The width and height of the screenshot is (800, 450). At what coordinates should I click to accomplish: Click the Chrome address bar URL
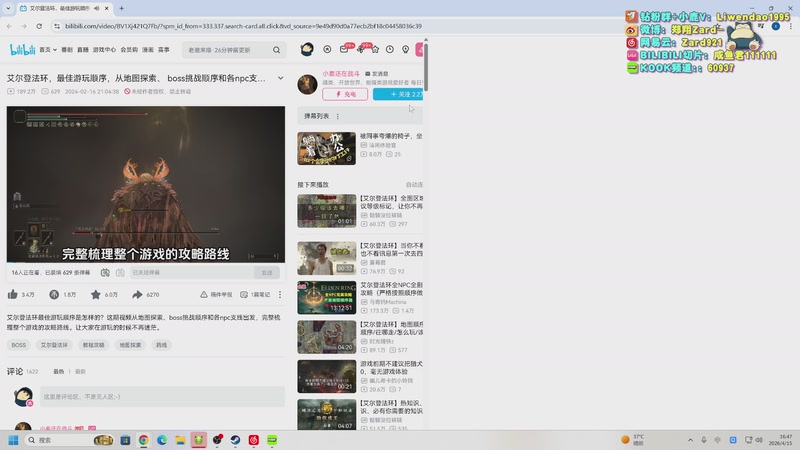coord(243,26)
